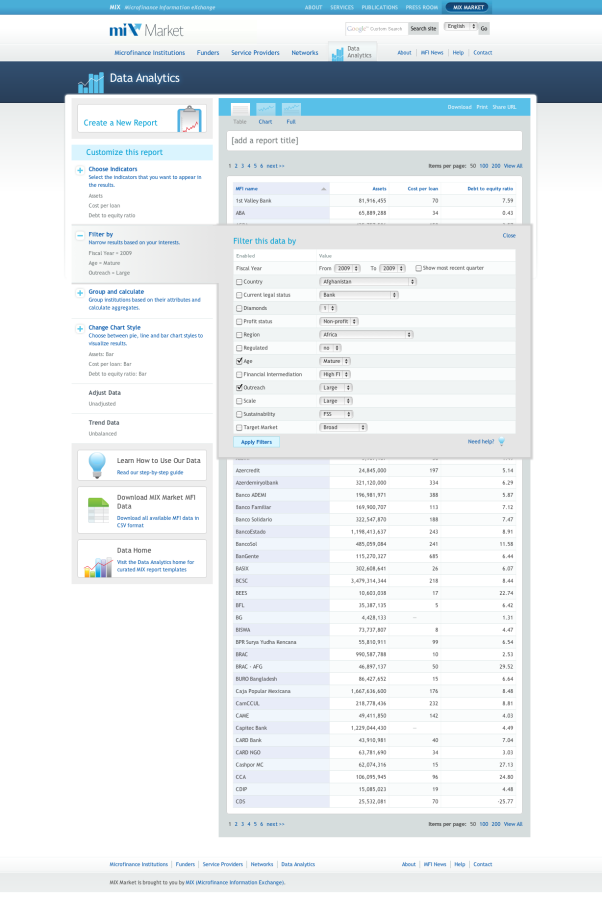Click the colorful chart icon for Data Home
This screenshot has height=900, width=602.
click(x=98, y=566)
